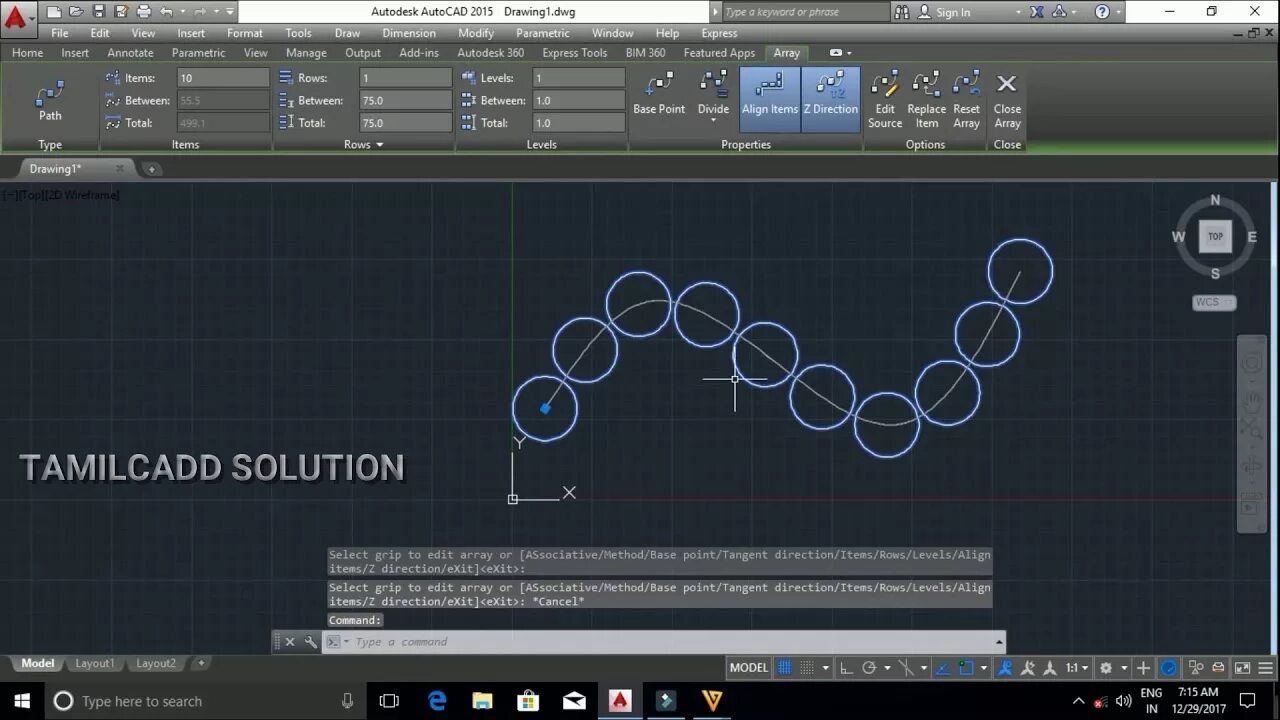Expand the Rows panel arrow
This screenshot has width=1280, height=720.
tap(379, 145)
